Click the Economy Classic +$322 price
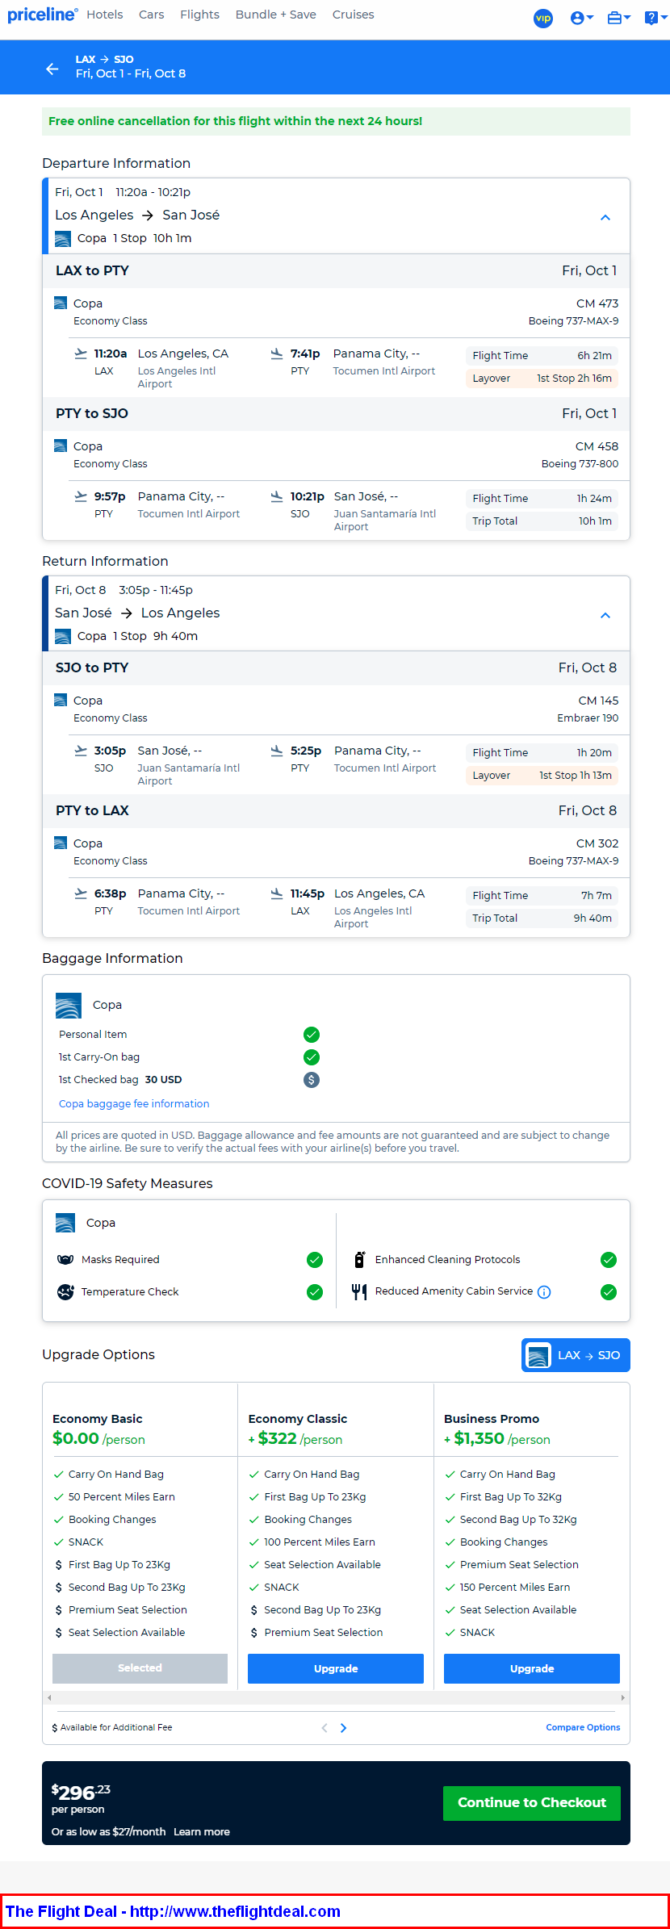This screenshot has height=1929, width=670. tap(295, 1439)
